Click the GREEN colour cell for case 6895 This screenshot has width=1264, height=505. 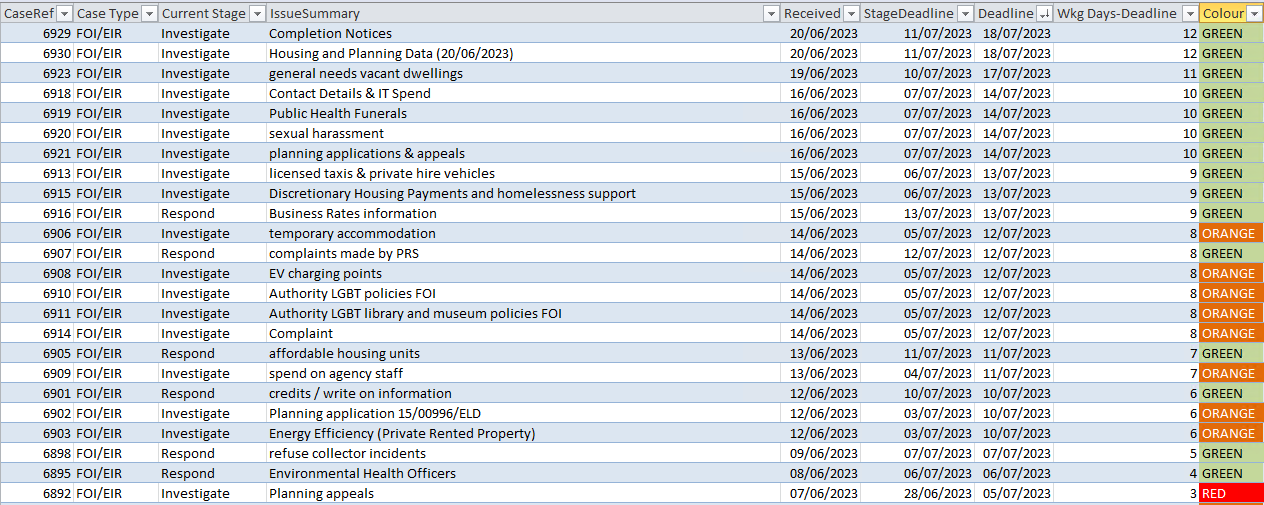point(1232,473)
